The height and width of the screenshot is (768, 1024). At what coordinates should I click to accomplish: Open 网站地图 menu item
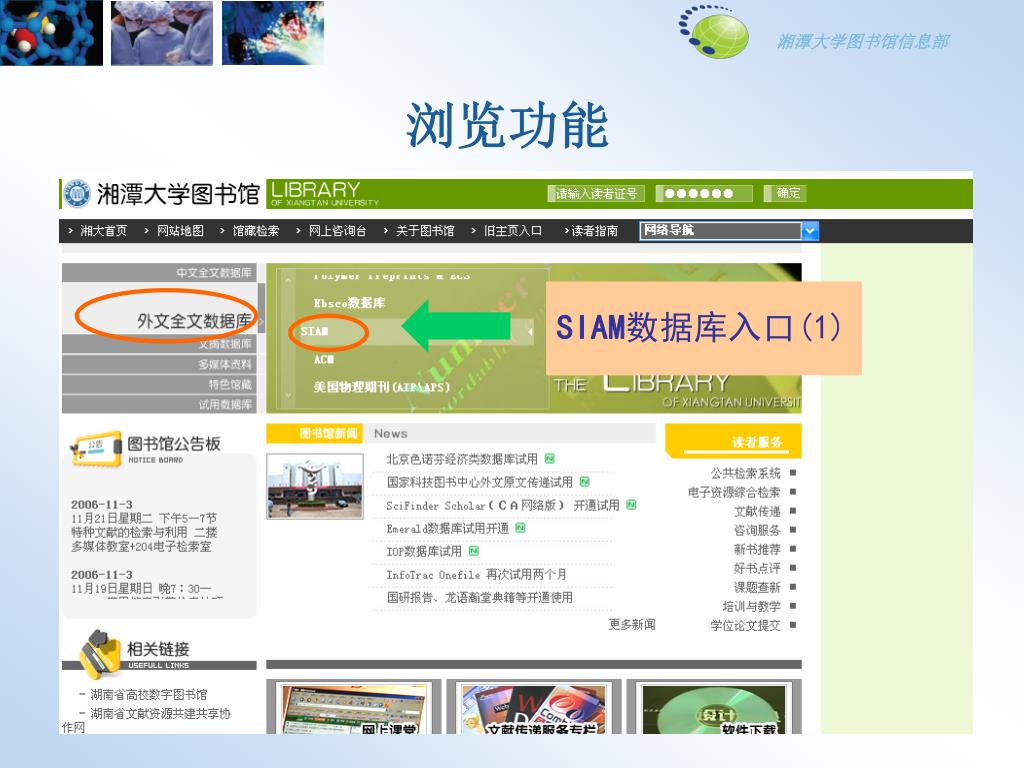(x=180, y=231)
